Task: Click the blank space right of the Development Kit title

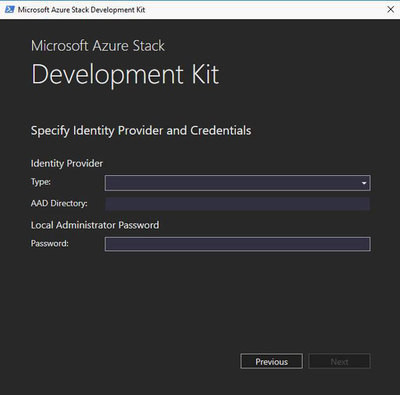Action: coord(307,74)
